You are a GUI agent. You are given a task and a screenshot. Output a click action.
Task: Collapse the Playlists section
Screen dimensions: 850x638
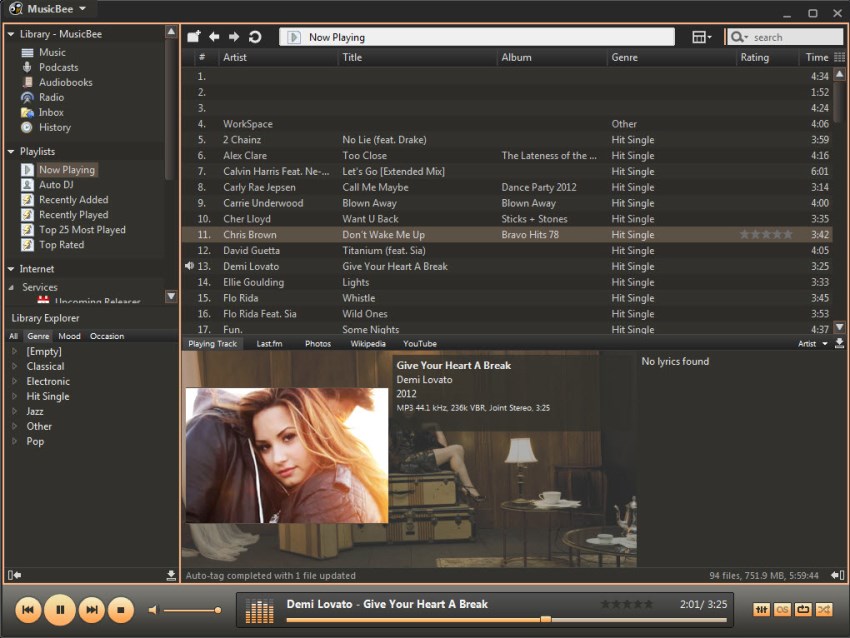[x=10, y=152]
